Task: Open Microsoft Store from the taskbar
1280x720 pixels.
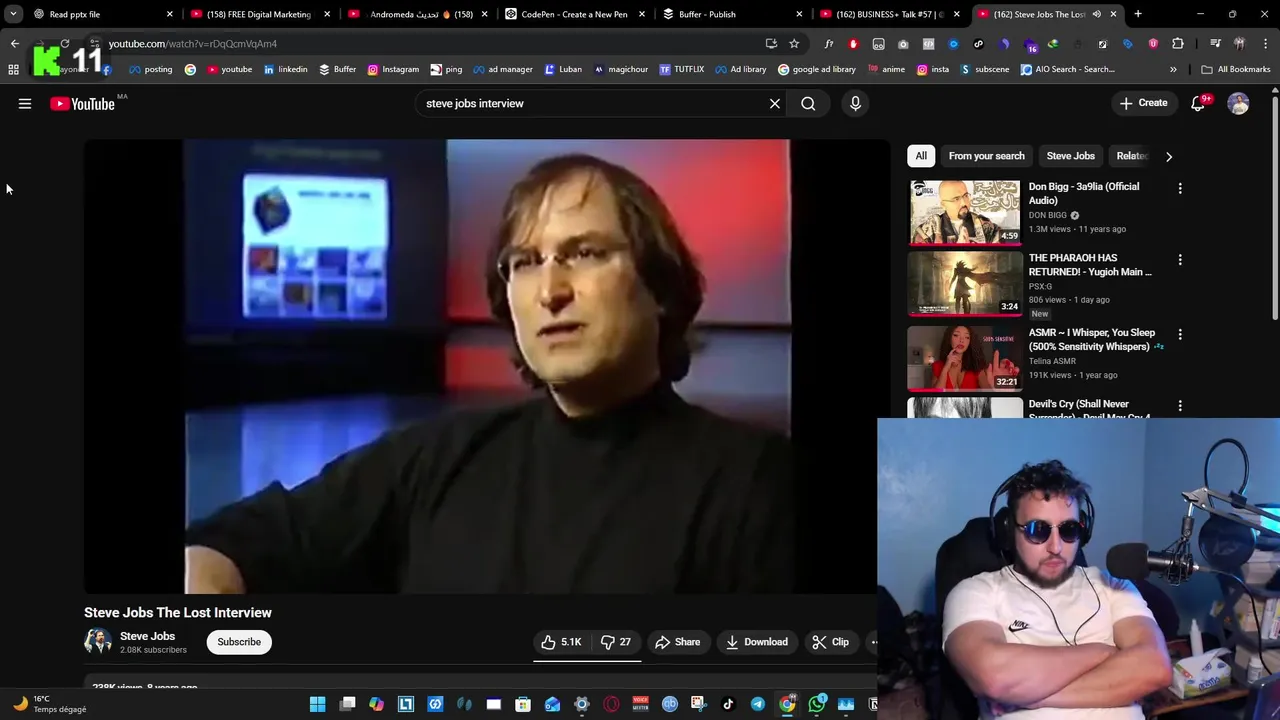Action: [x=523, y=704]
